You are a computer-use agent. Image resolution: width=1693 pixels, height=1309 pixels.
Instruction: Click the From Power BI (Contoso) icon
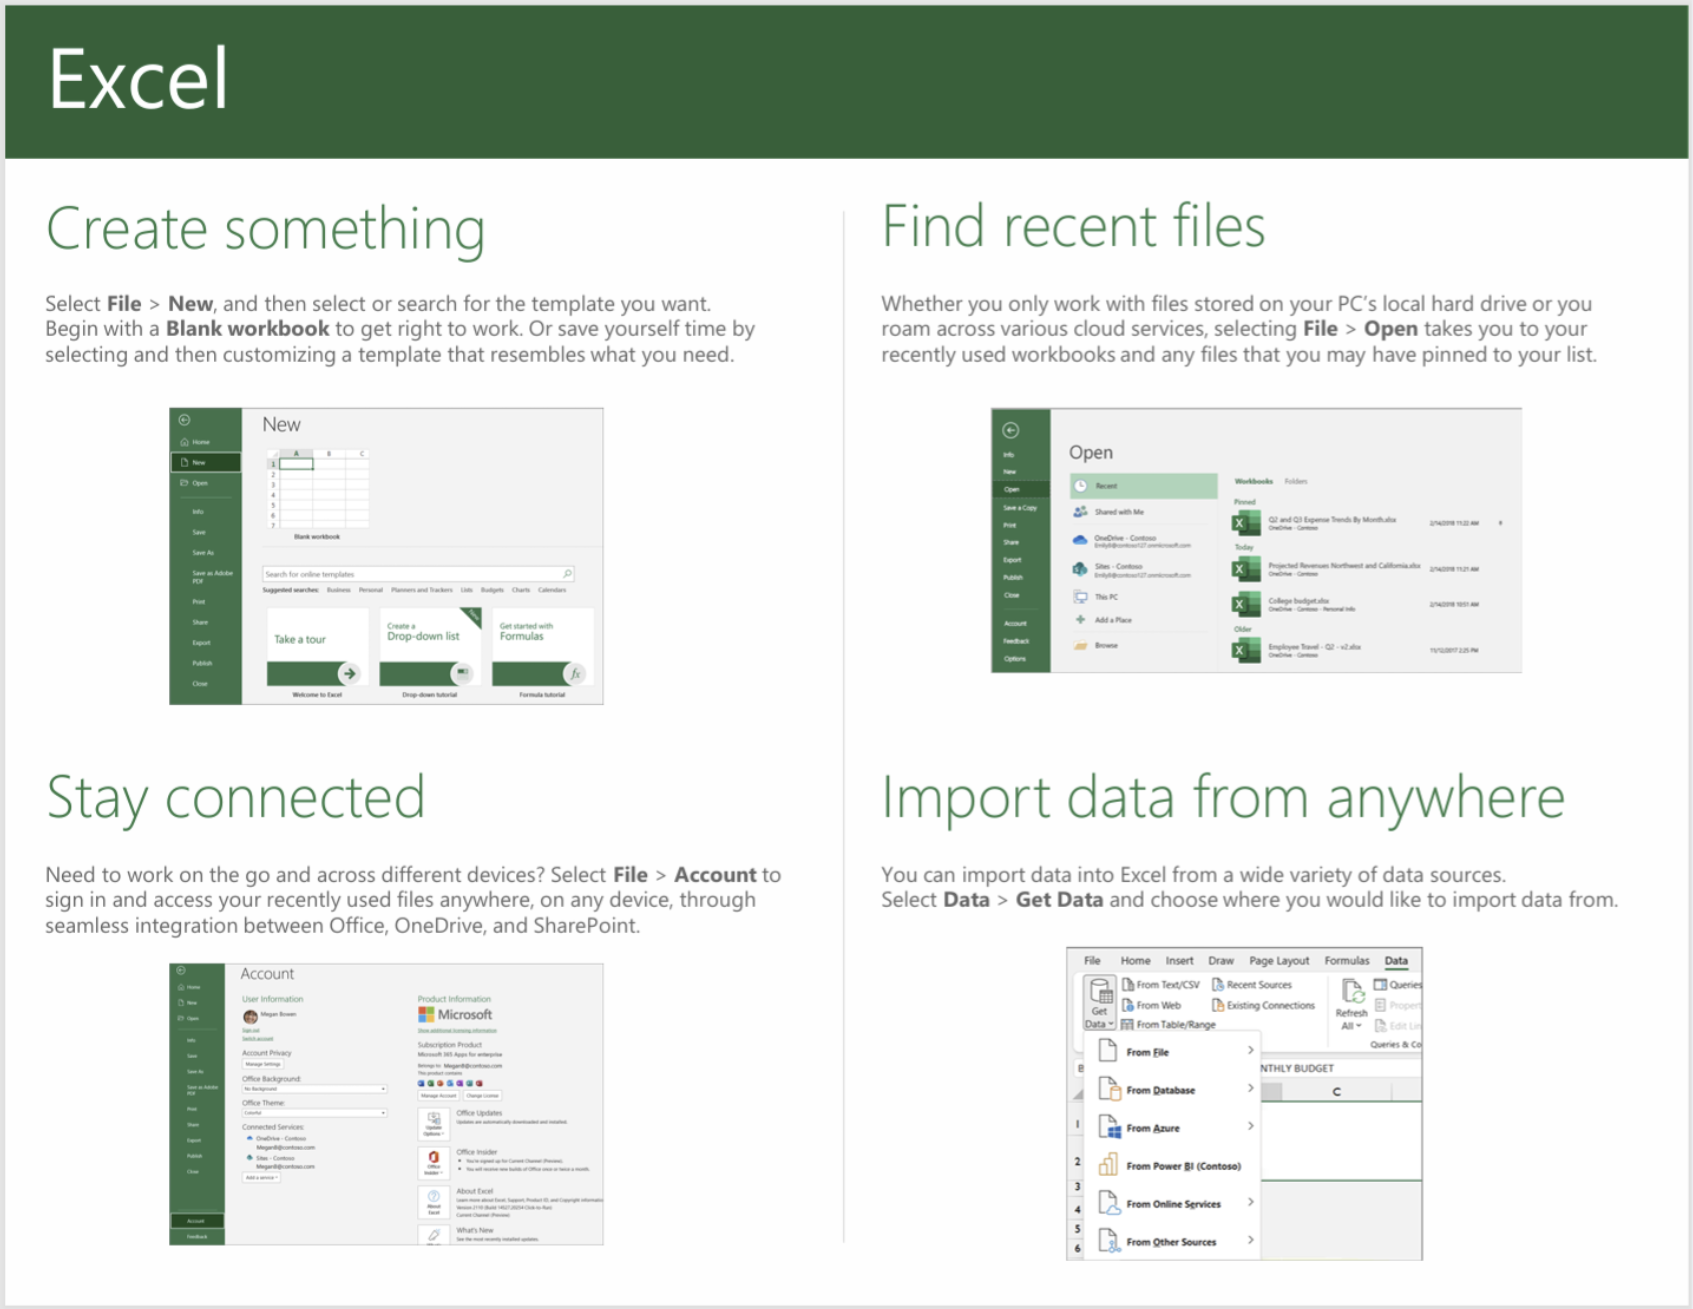(1108, 1165)
